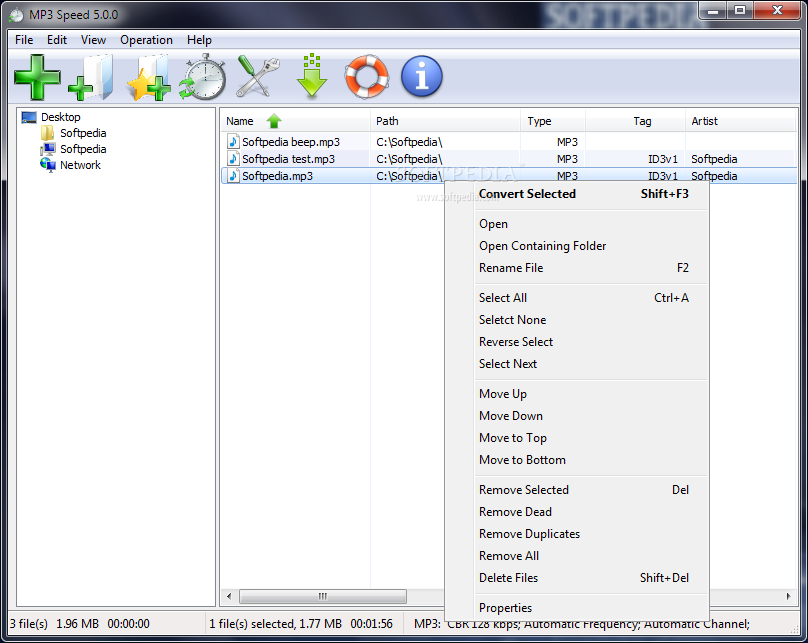Click the green download arrow icon
This screenshot has height=643, width=808.
click(312, 76)
